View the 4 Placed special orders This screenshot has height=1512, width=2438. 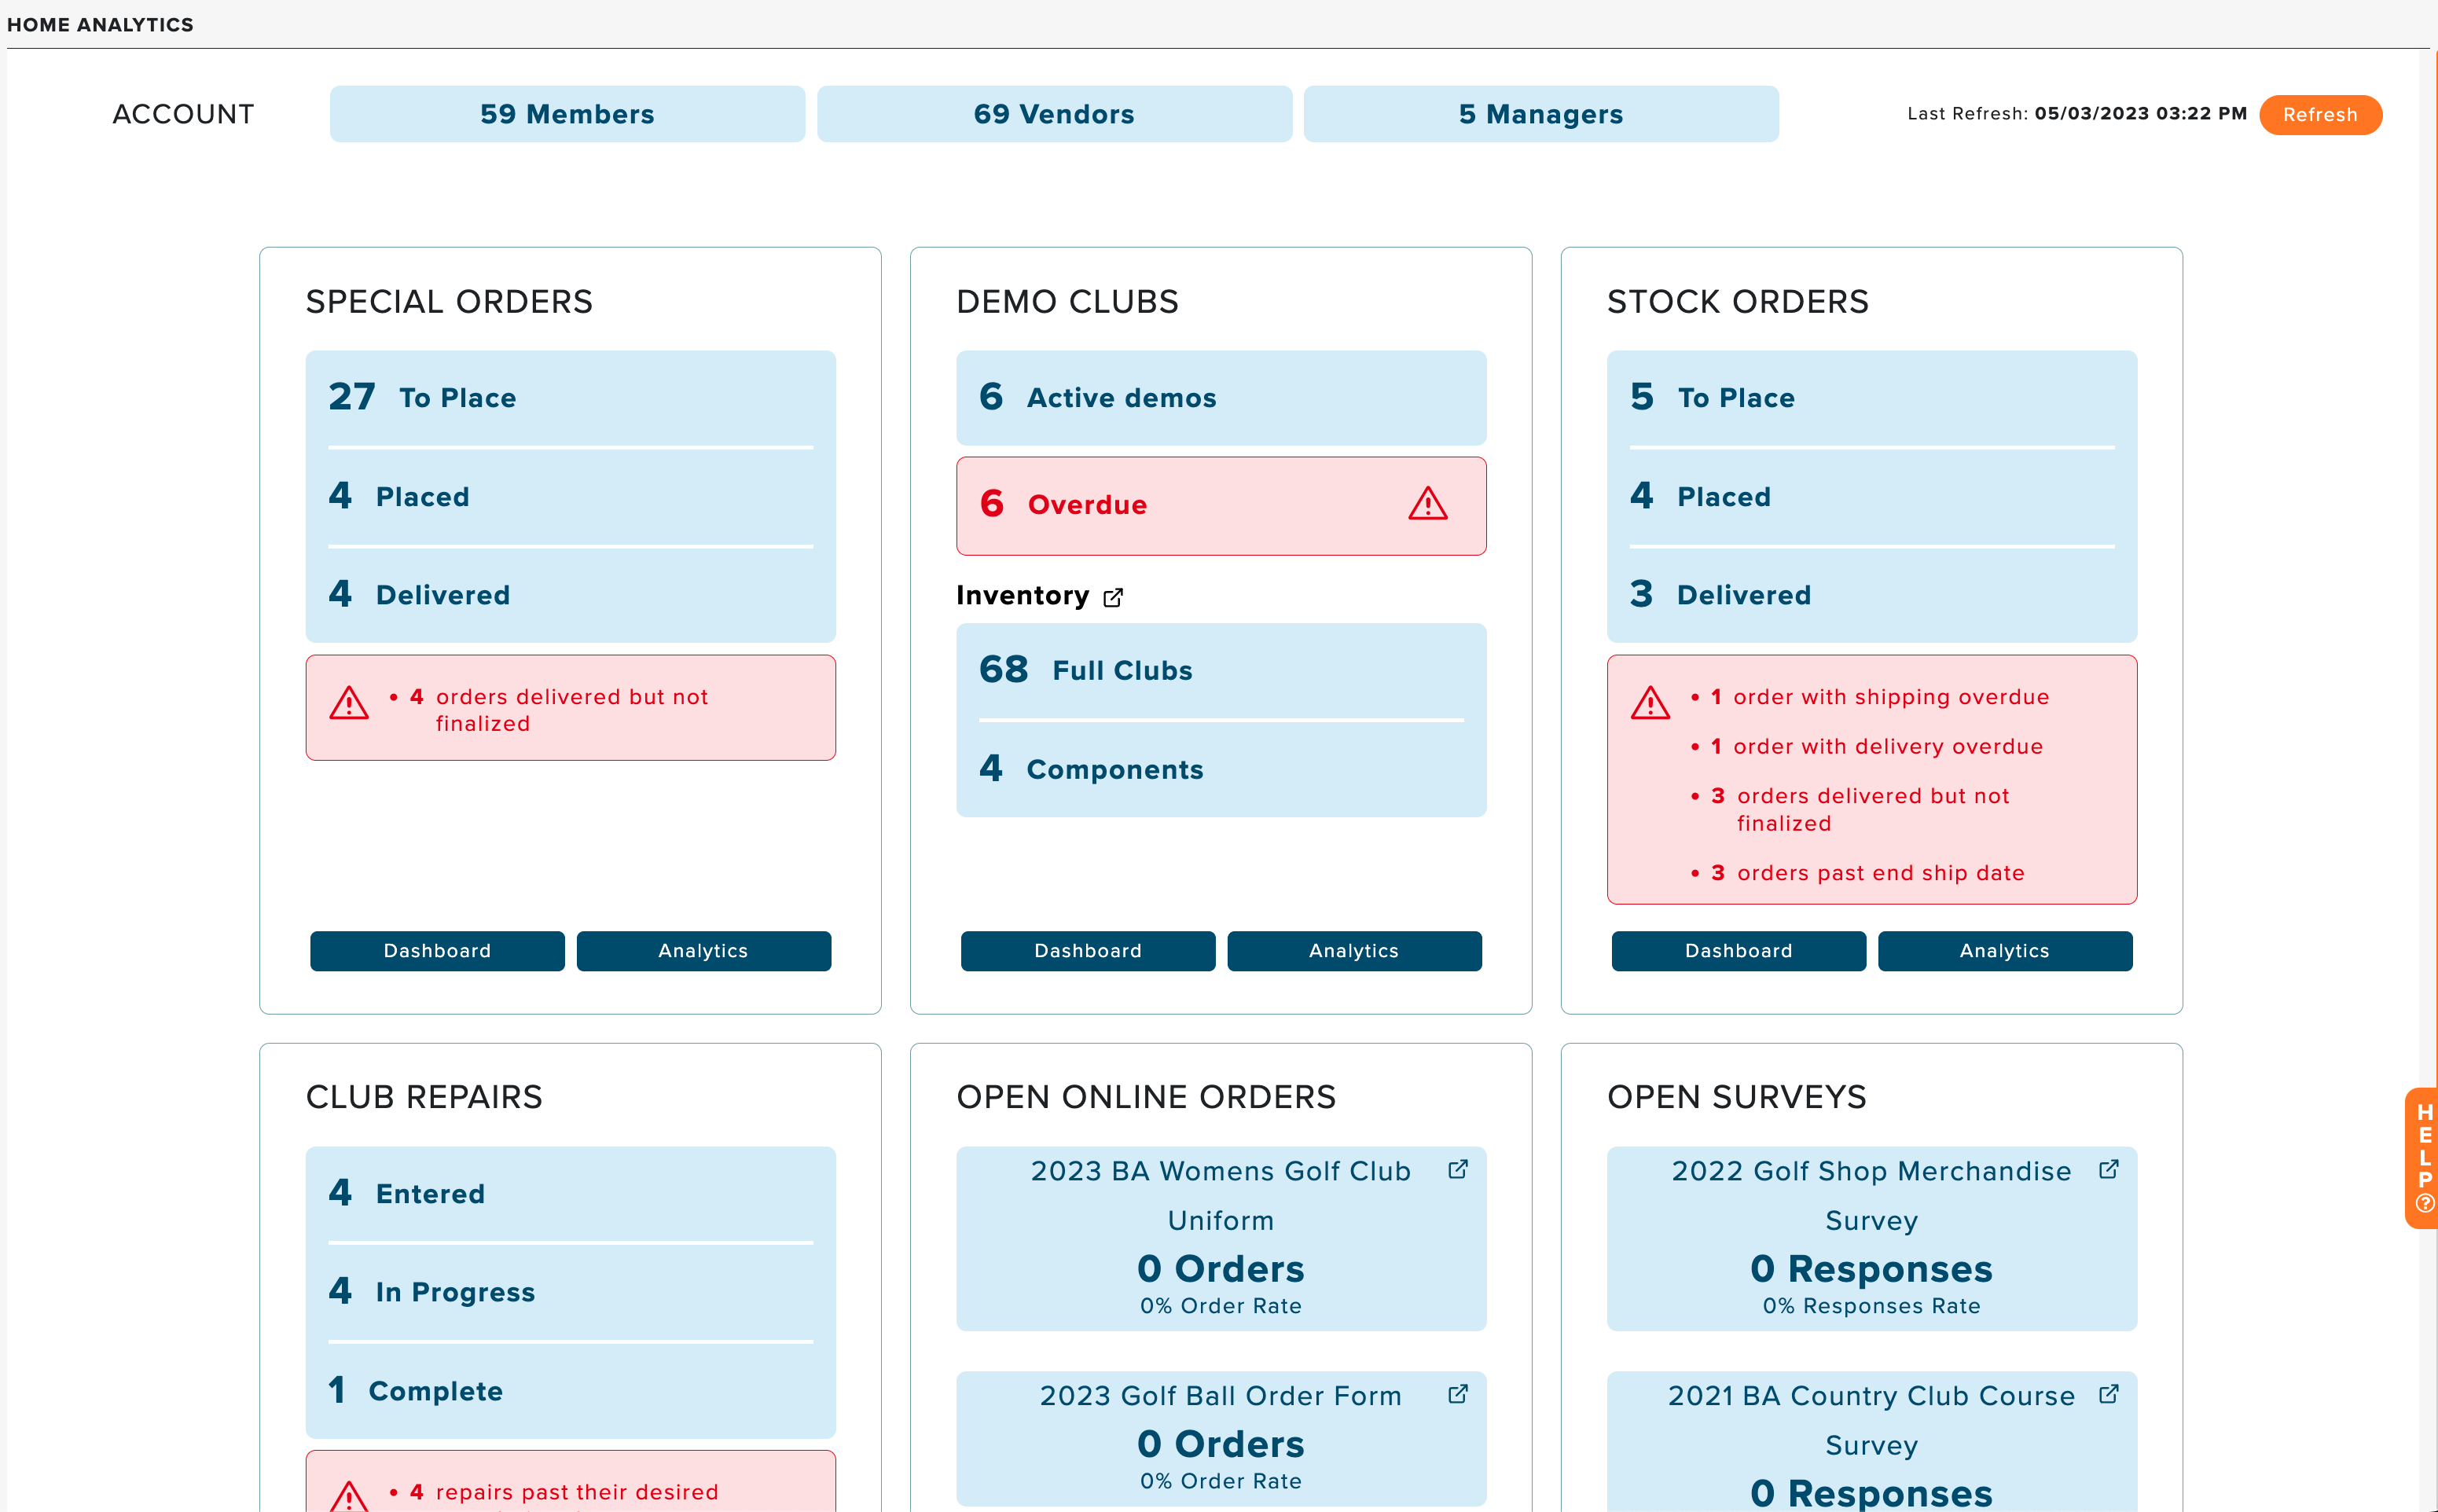tap(570, 496)
